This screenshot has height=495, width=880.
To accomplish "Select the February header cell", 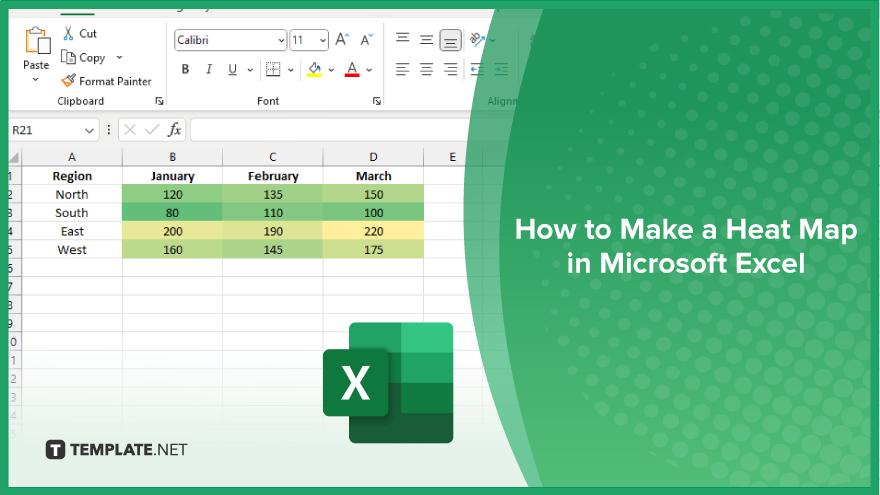I will 273,176.
